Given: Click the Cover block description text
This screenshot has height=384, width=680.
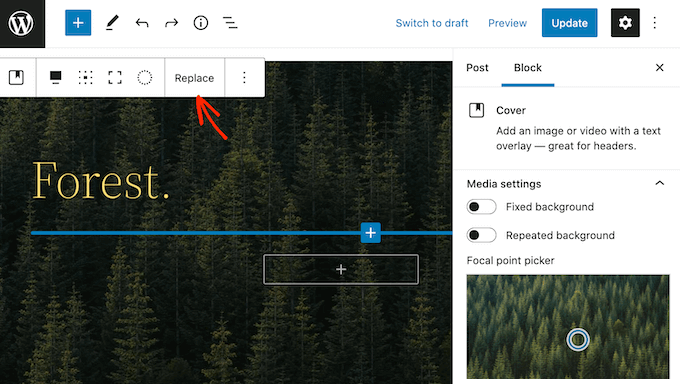Looking at the screenshot, I should pos(579,138).
